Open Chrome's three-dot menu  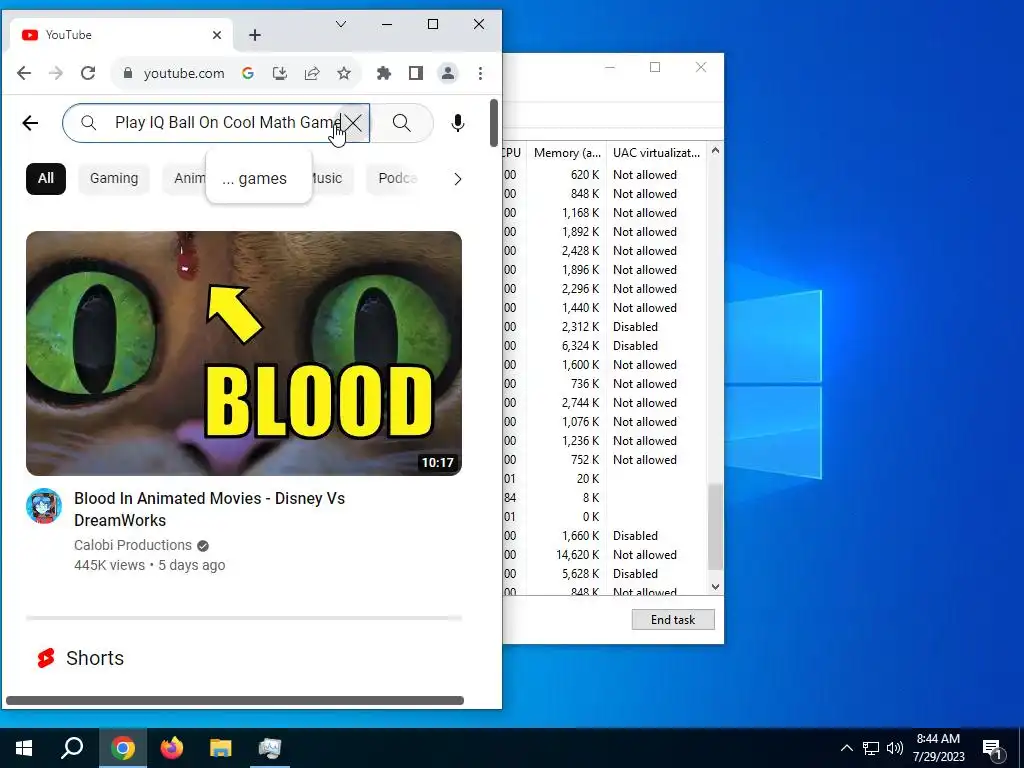point(480,73)
